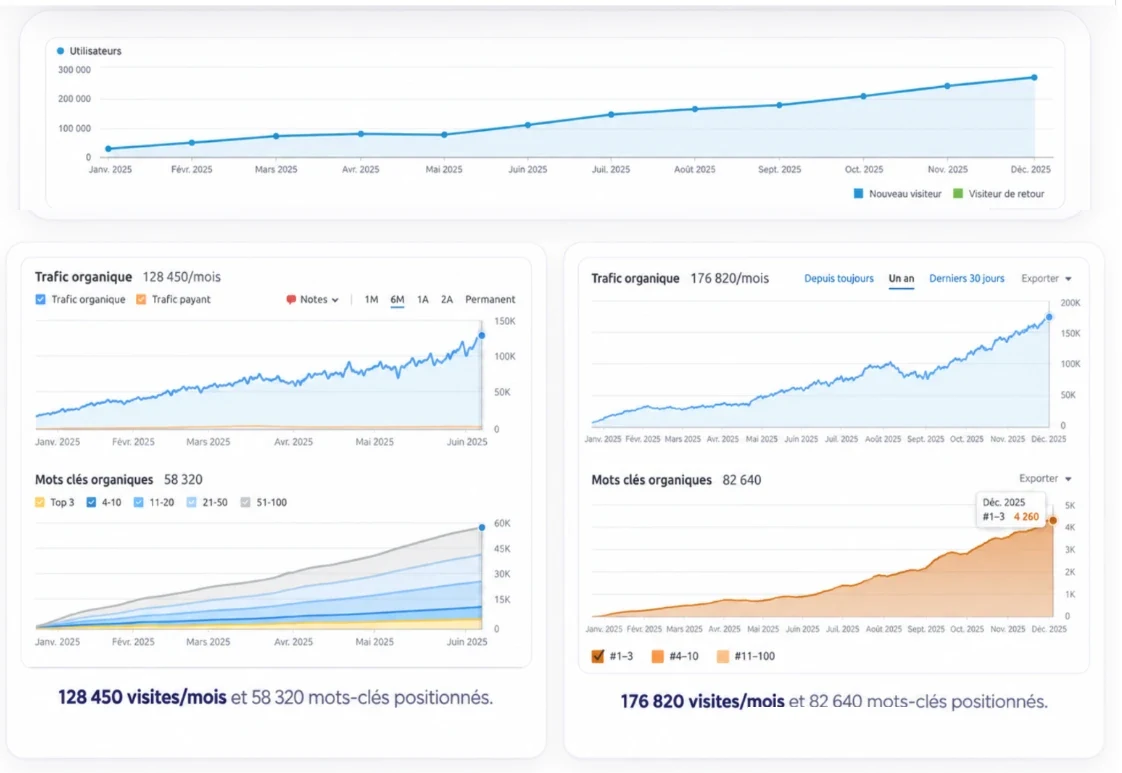1122x773 pixels.
Task: Click the Déc. 2025 data point on Utilisateurs chart
Action: (x=1034, y=77)
